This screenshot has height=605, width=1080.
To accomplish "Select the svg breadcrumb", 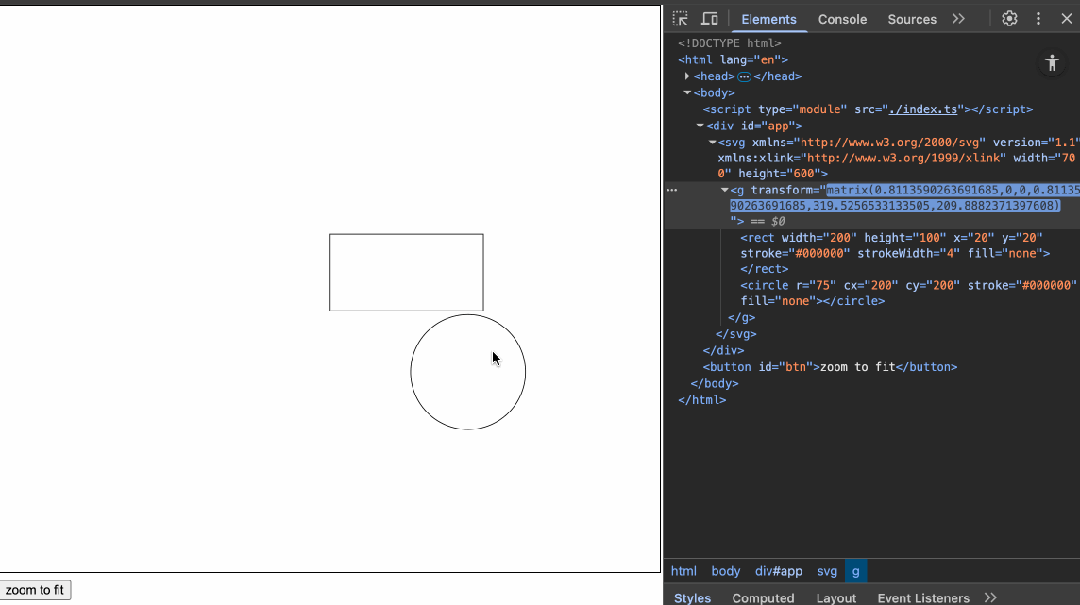I will [x=827, y=571].
